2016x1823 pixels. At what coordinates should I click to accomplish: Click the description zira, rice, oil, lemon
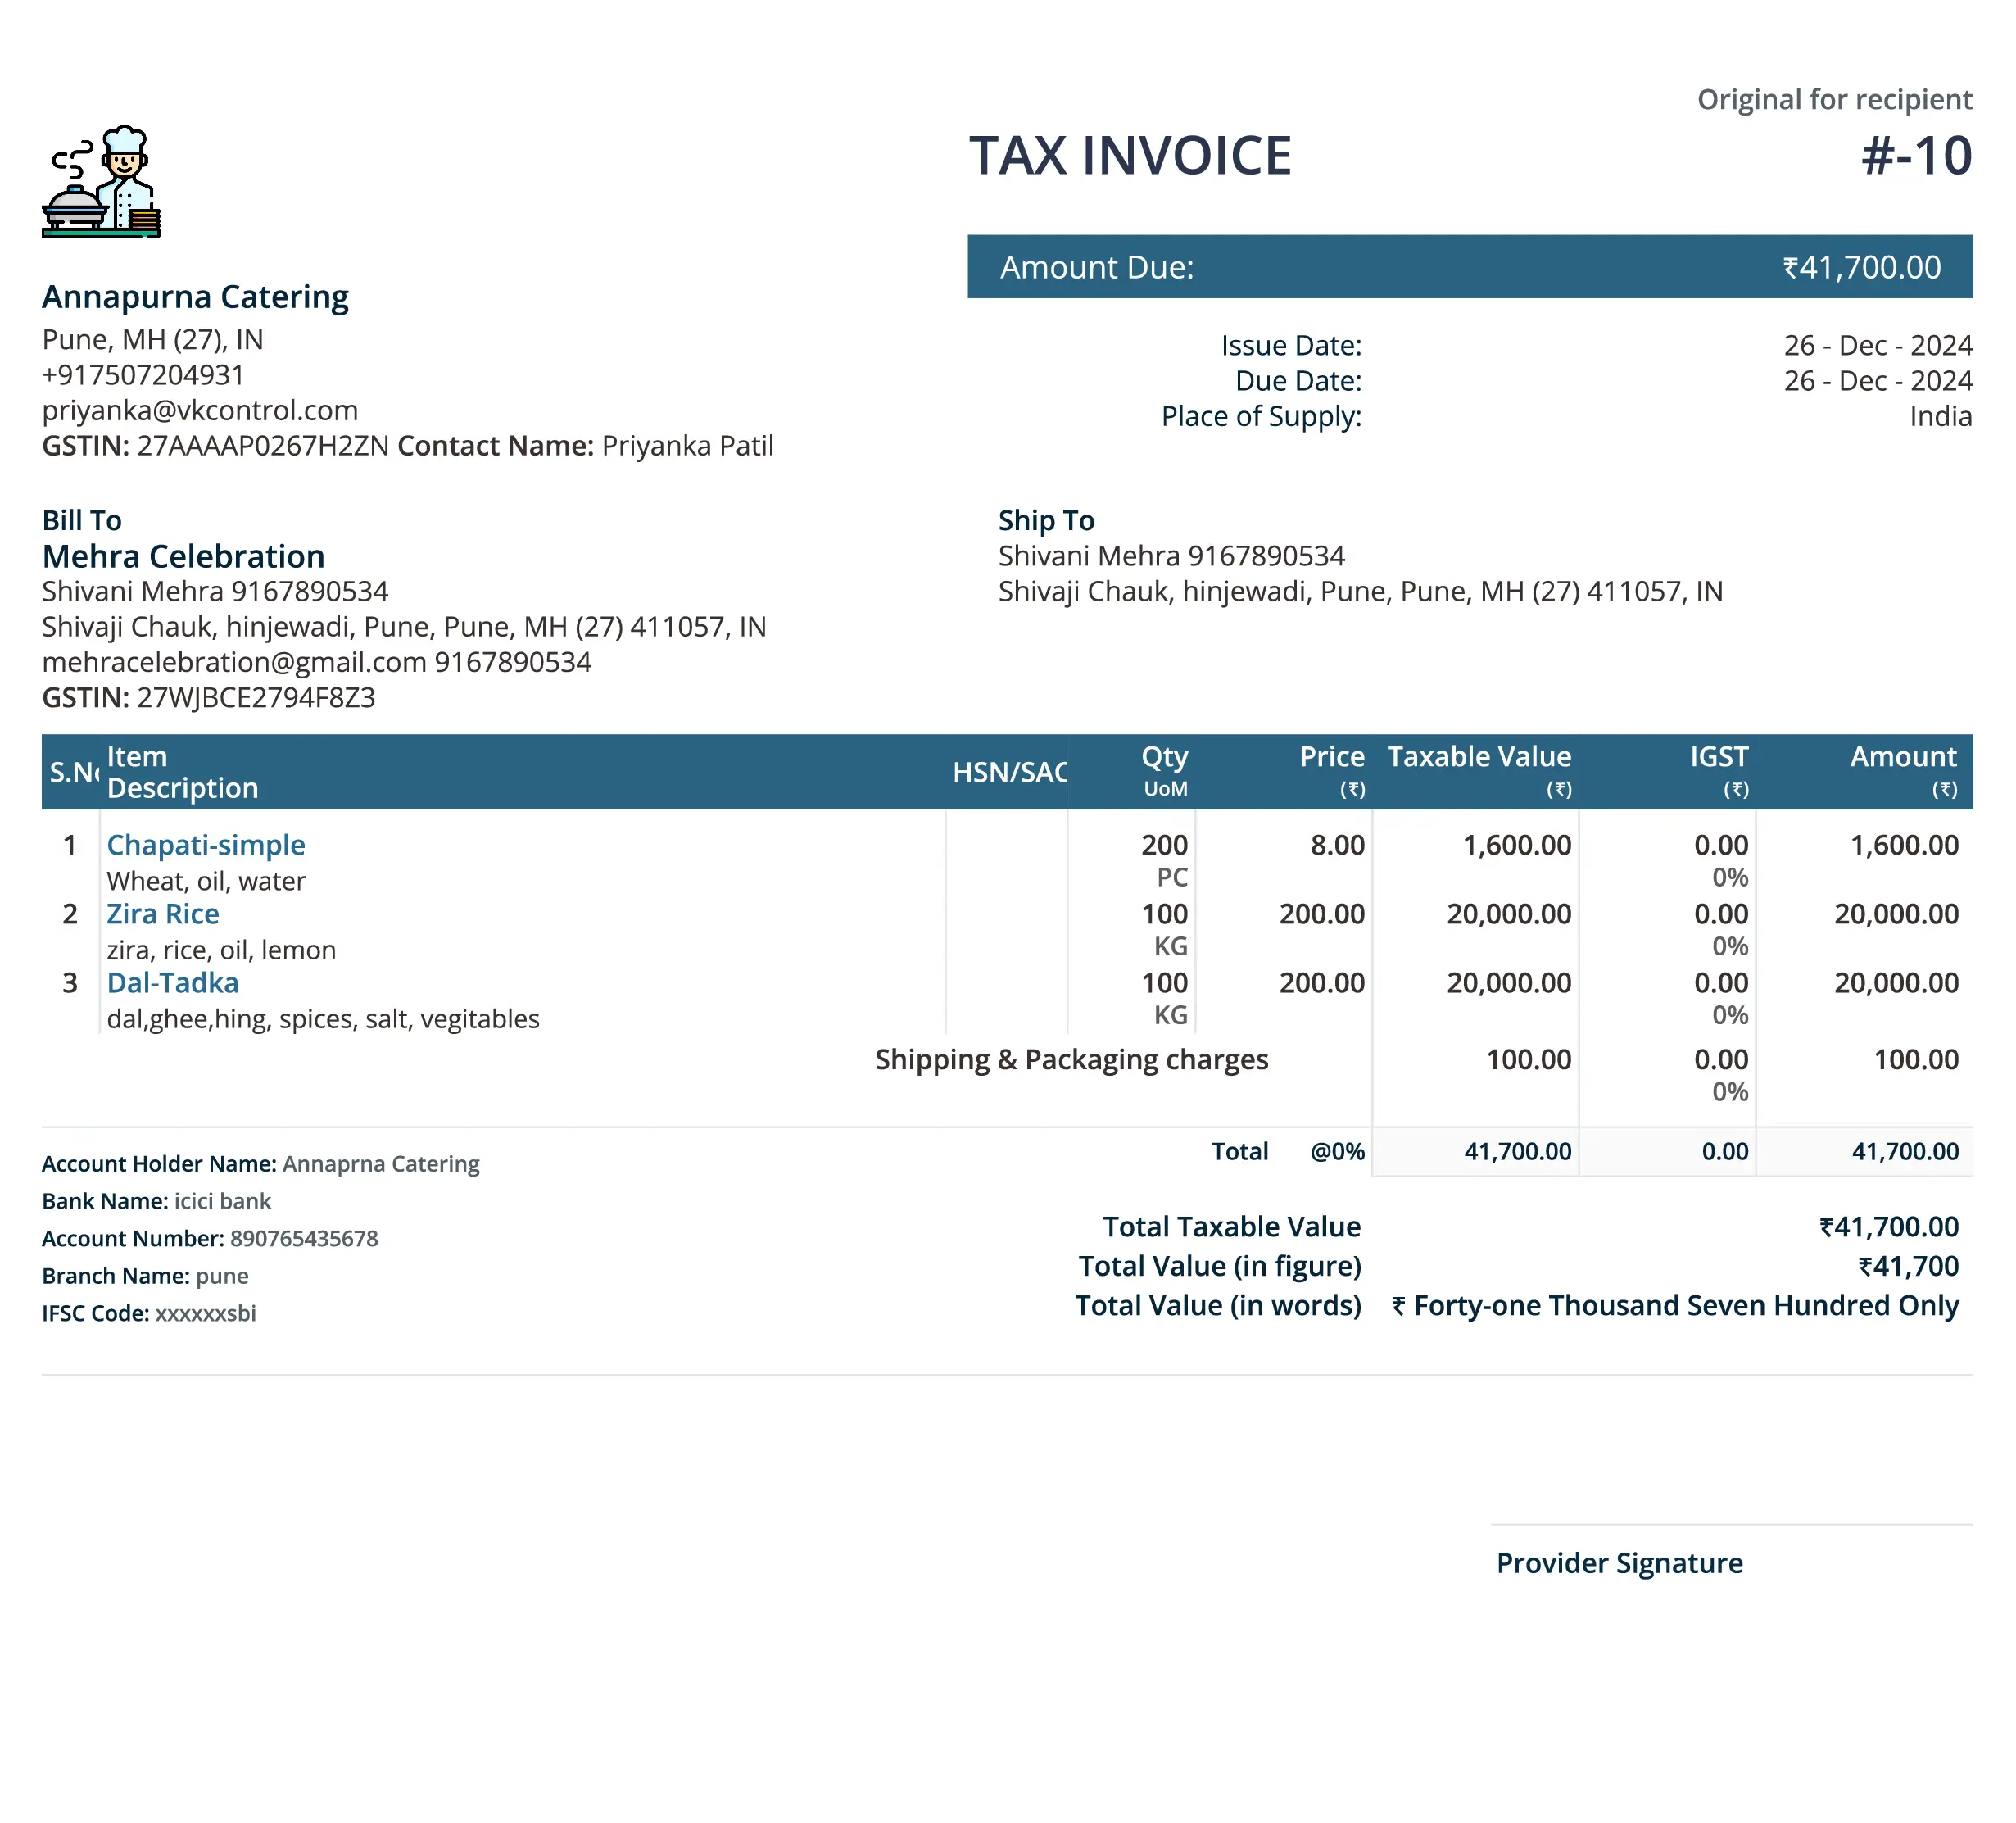click(x=221, y=950)
